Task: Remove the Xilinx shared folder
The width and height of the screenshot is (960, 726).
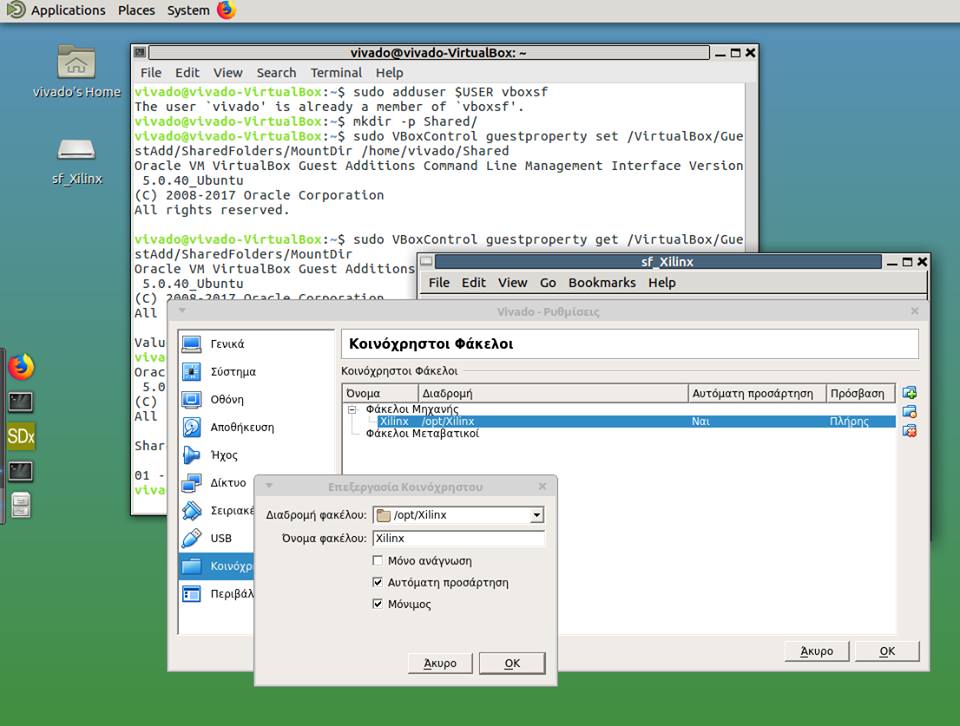Action: click(908, 430)
